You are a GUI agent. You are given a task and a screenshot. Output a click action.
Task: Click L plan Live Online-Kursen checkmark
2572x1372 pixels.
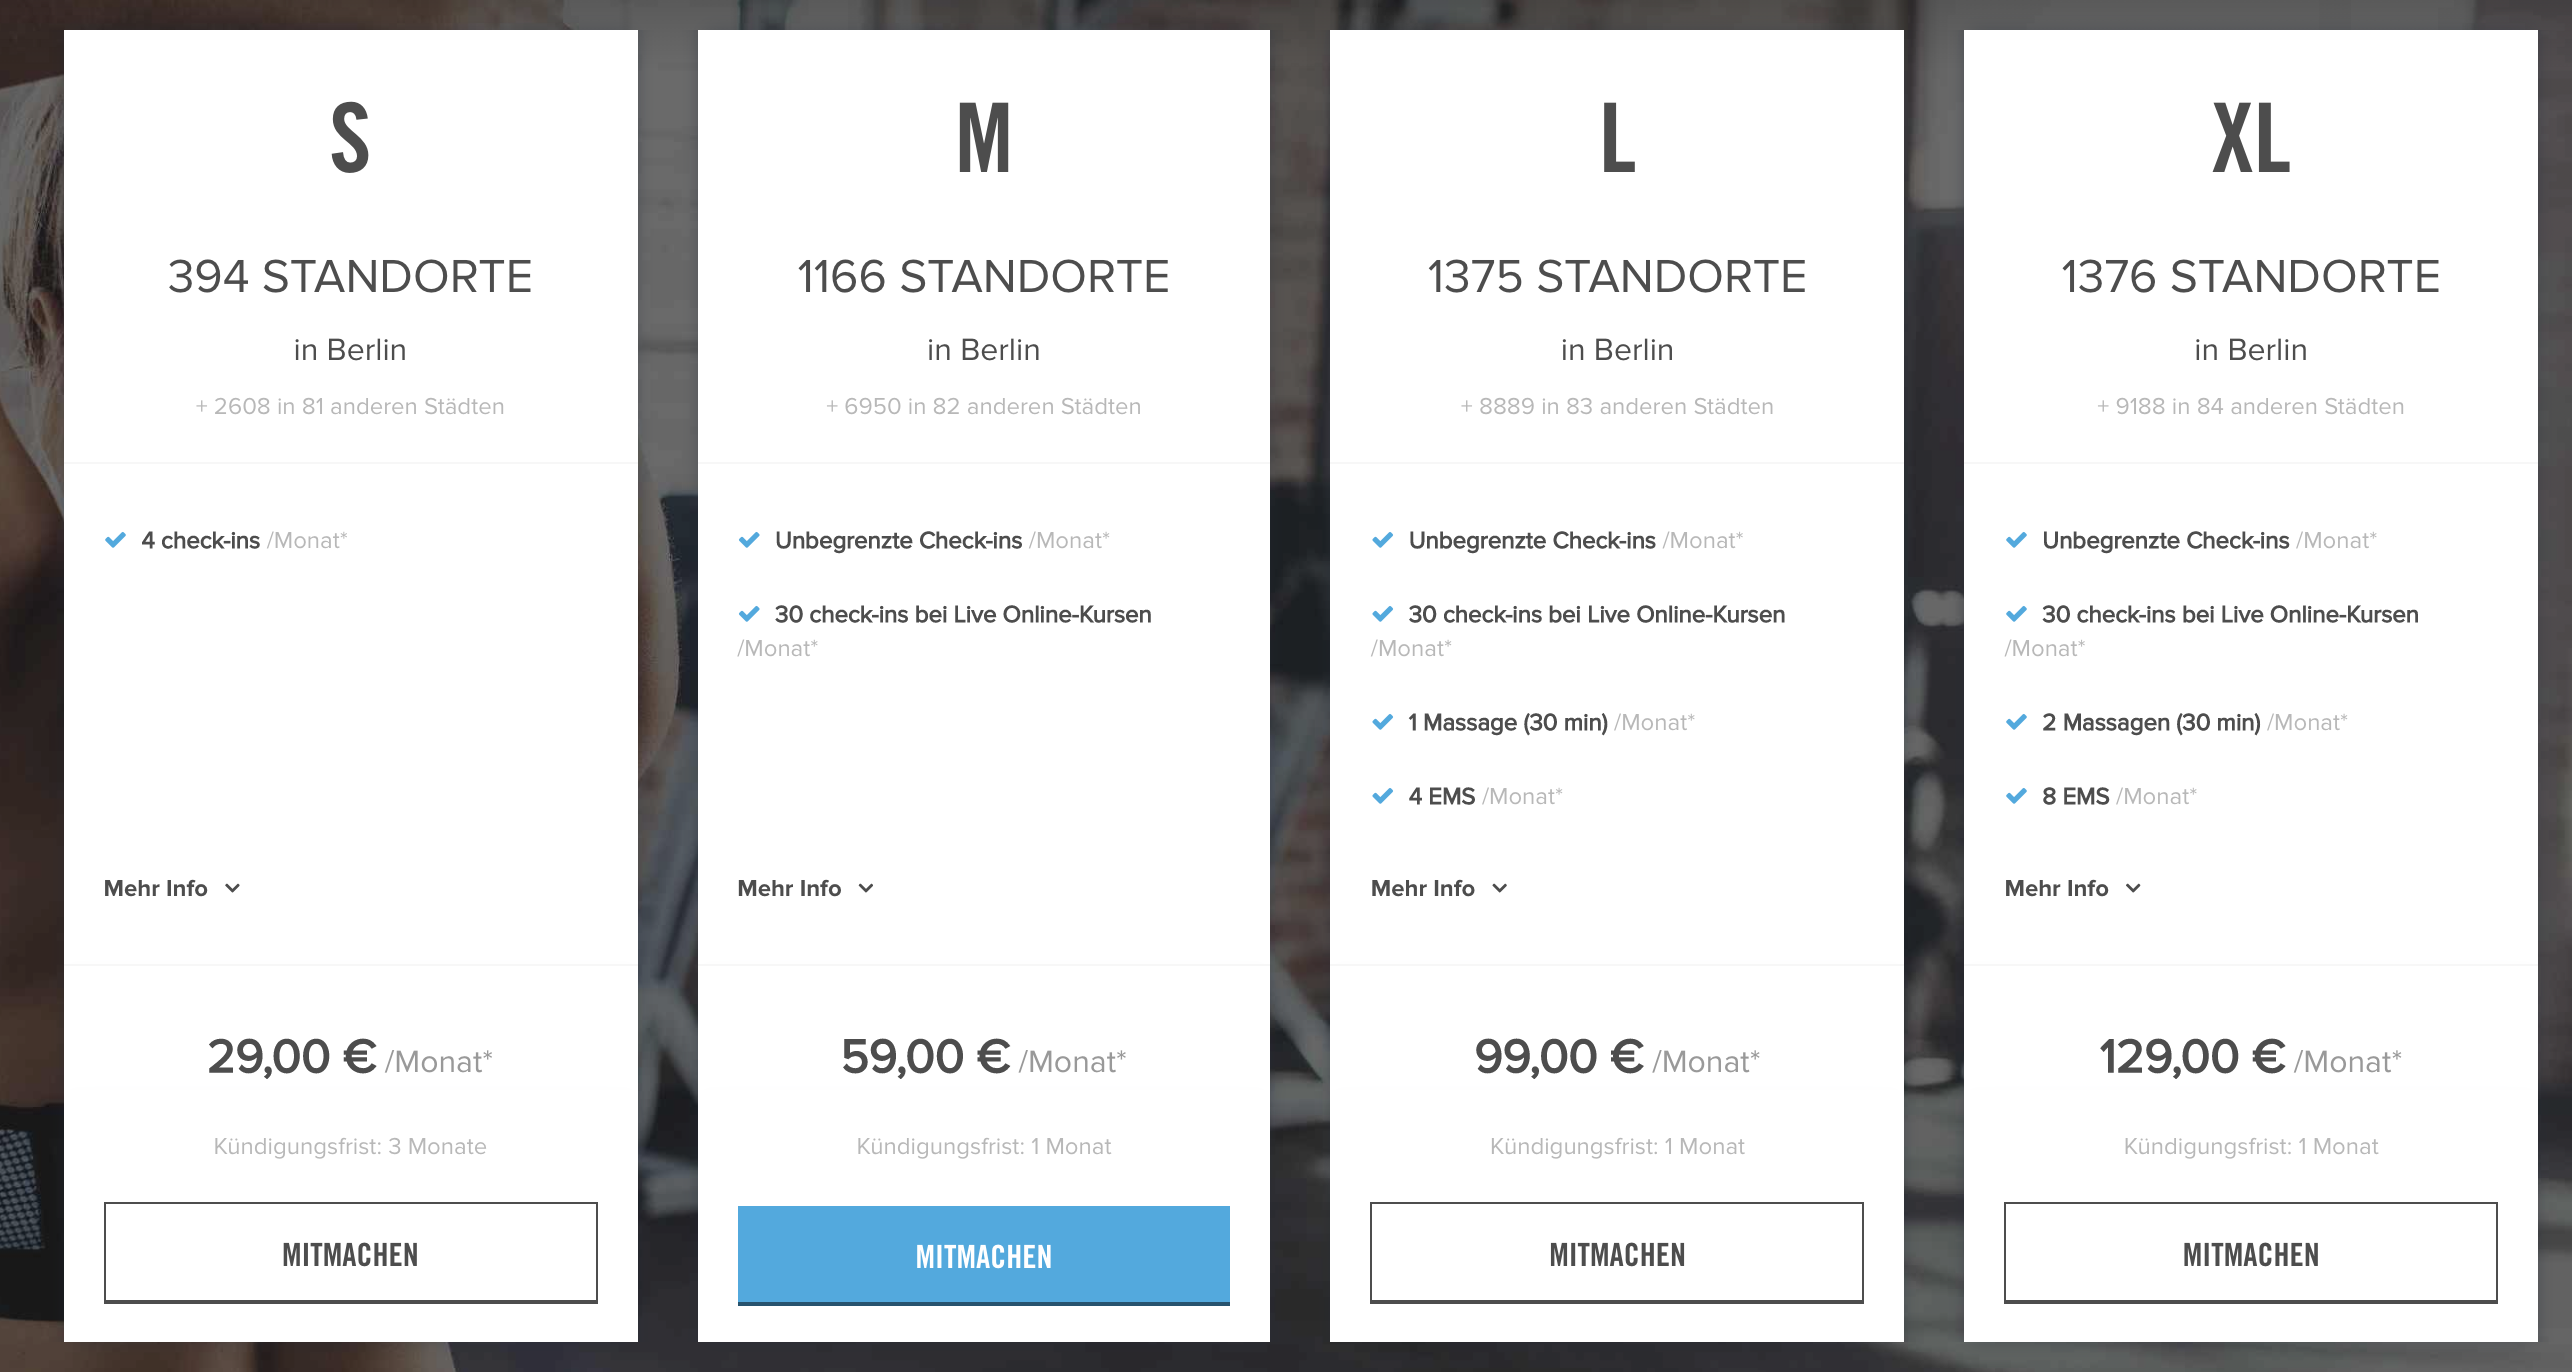pos(1383,614)
